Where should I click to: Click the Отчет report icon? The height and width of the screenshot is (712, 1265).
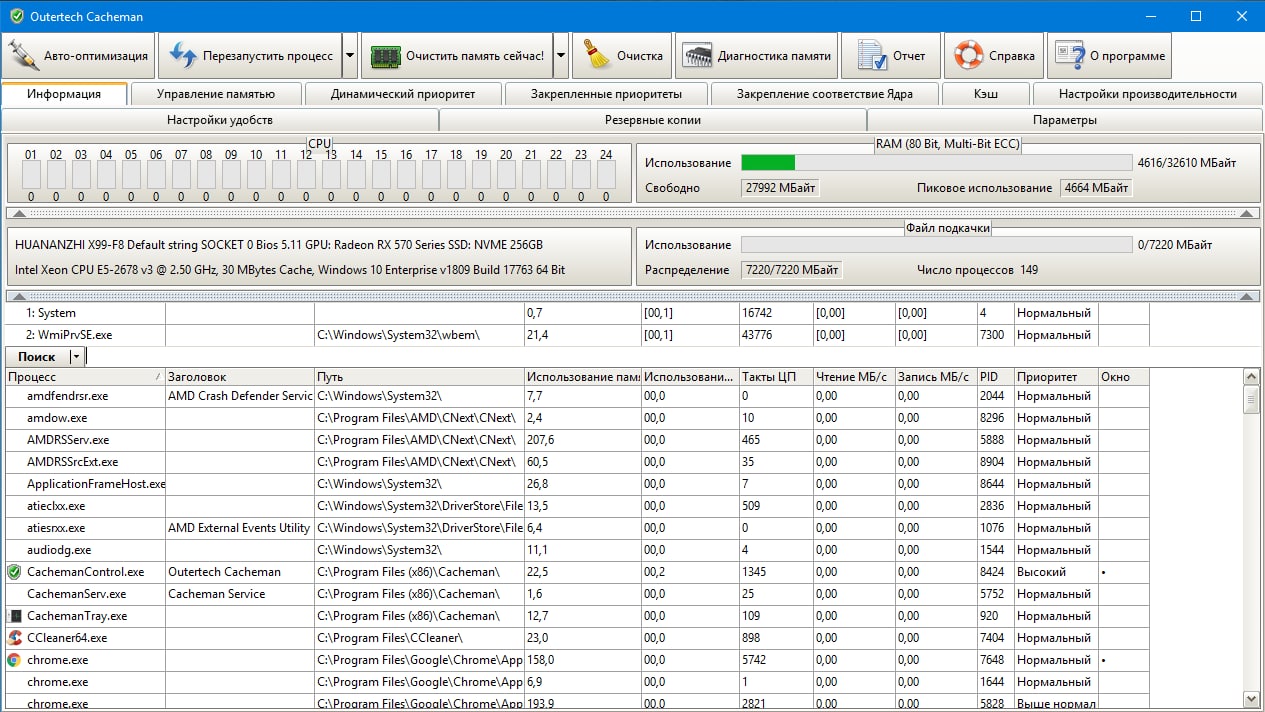pyautogui.click(x=872, y=55)
